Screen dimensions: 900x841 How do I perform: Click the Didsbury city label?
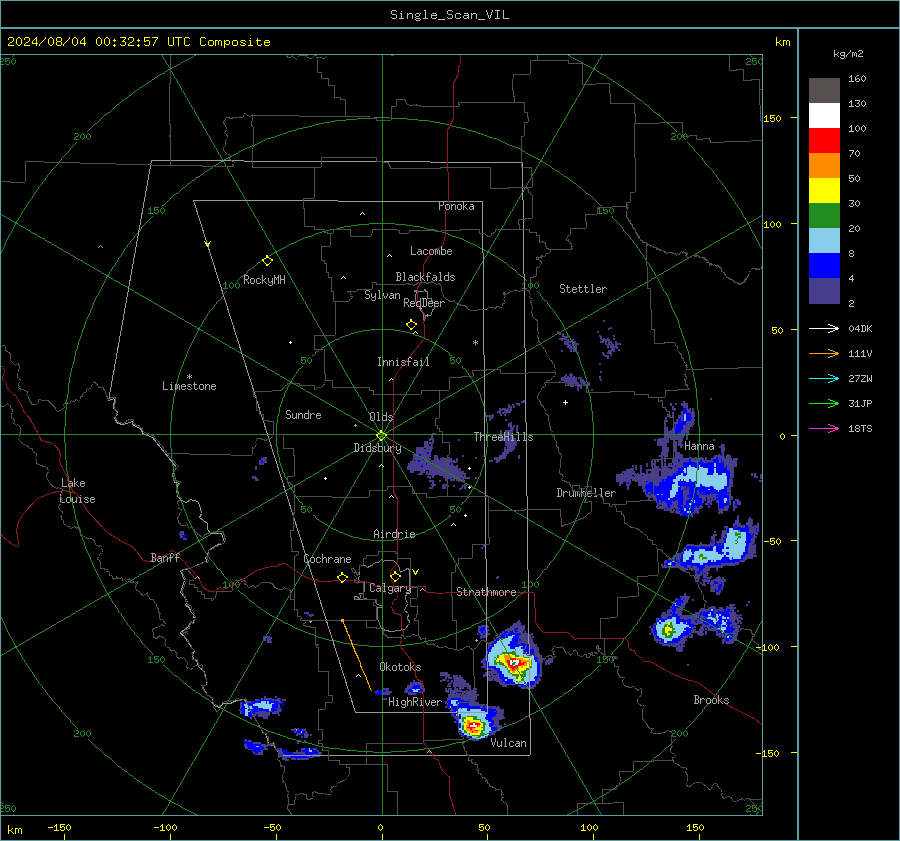377,448
